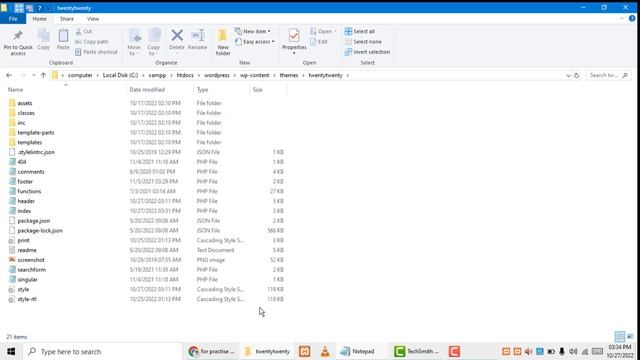
Task: Click wp-content in the address path
Action: (x=254, y=75)
